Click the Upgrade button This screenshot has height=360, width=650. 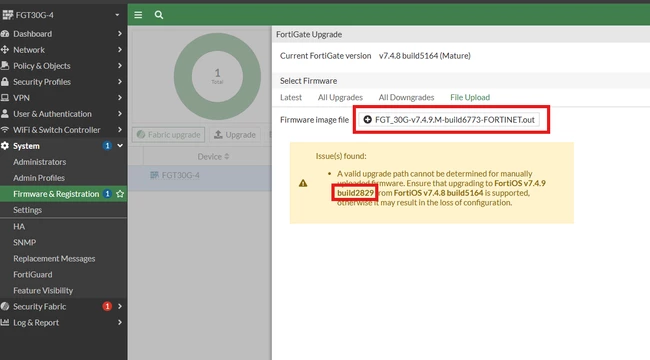click(235, 135)
